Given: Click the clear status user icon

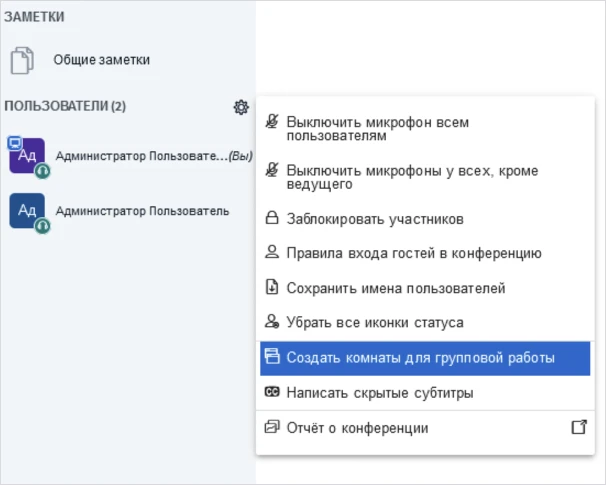Looking at the screenshot, I should point(272,321).
